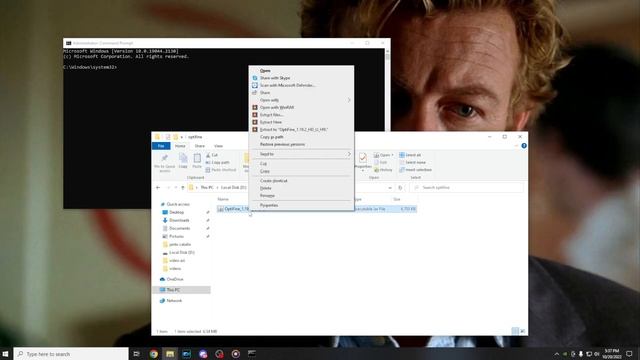Select Restore previous versions
This screenshot has height=360, width=640.
(282, 144)
